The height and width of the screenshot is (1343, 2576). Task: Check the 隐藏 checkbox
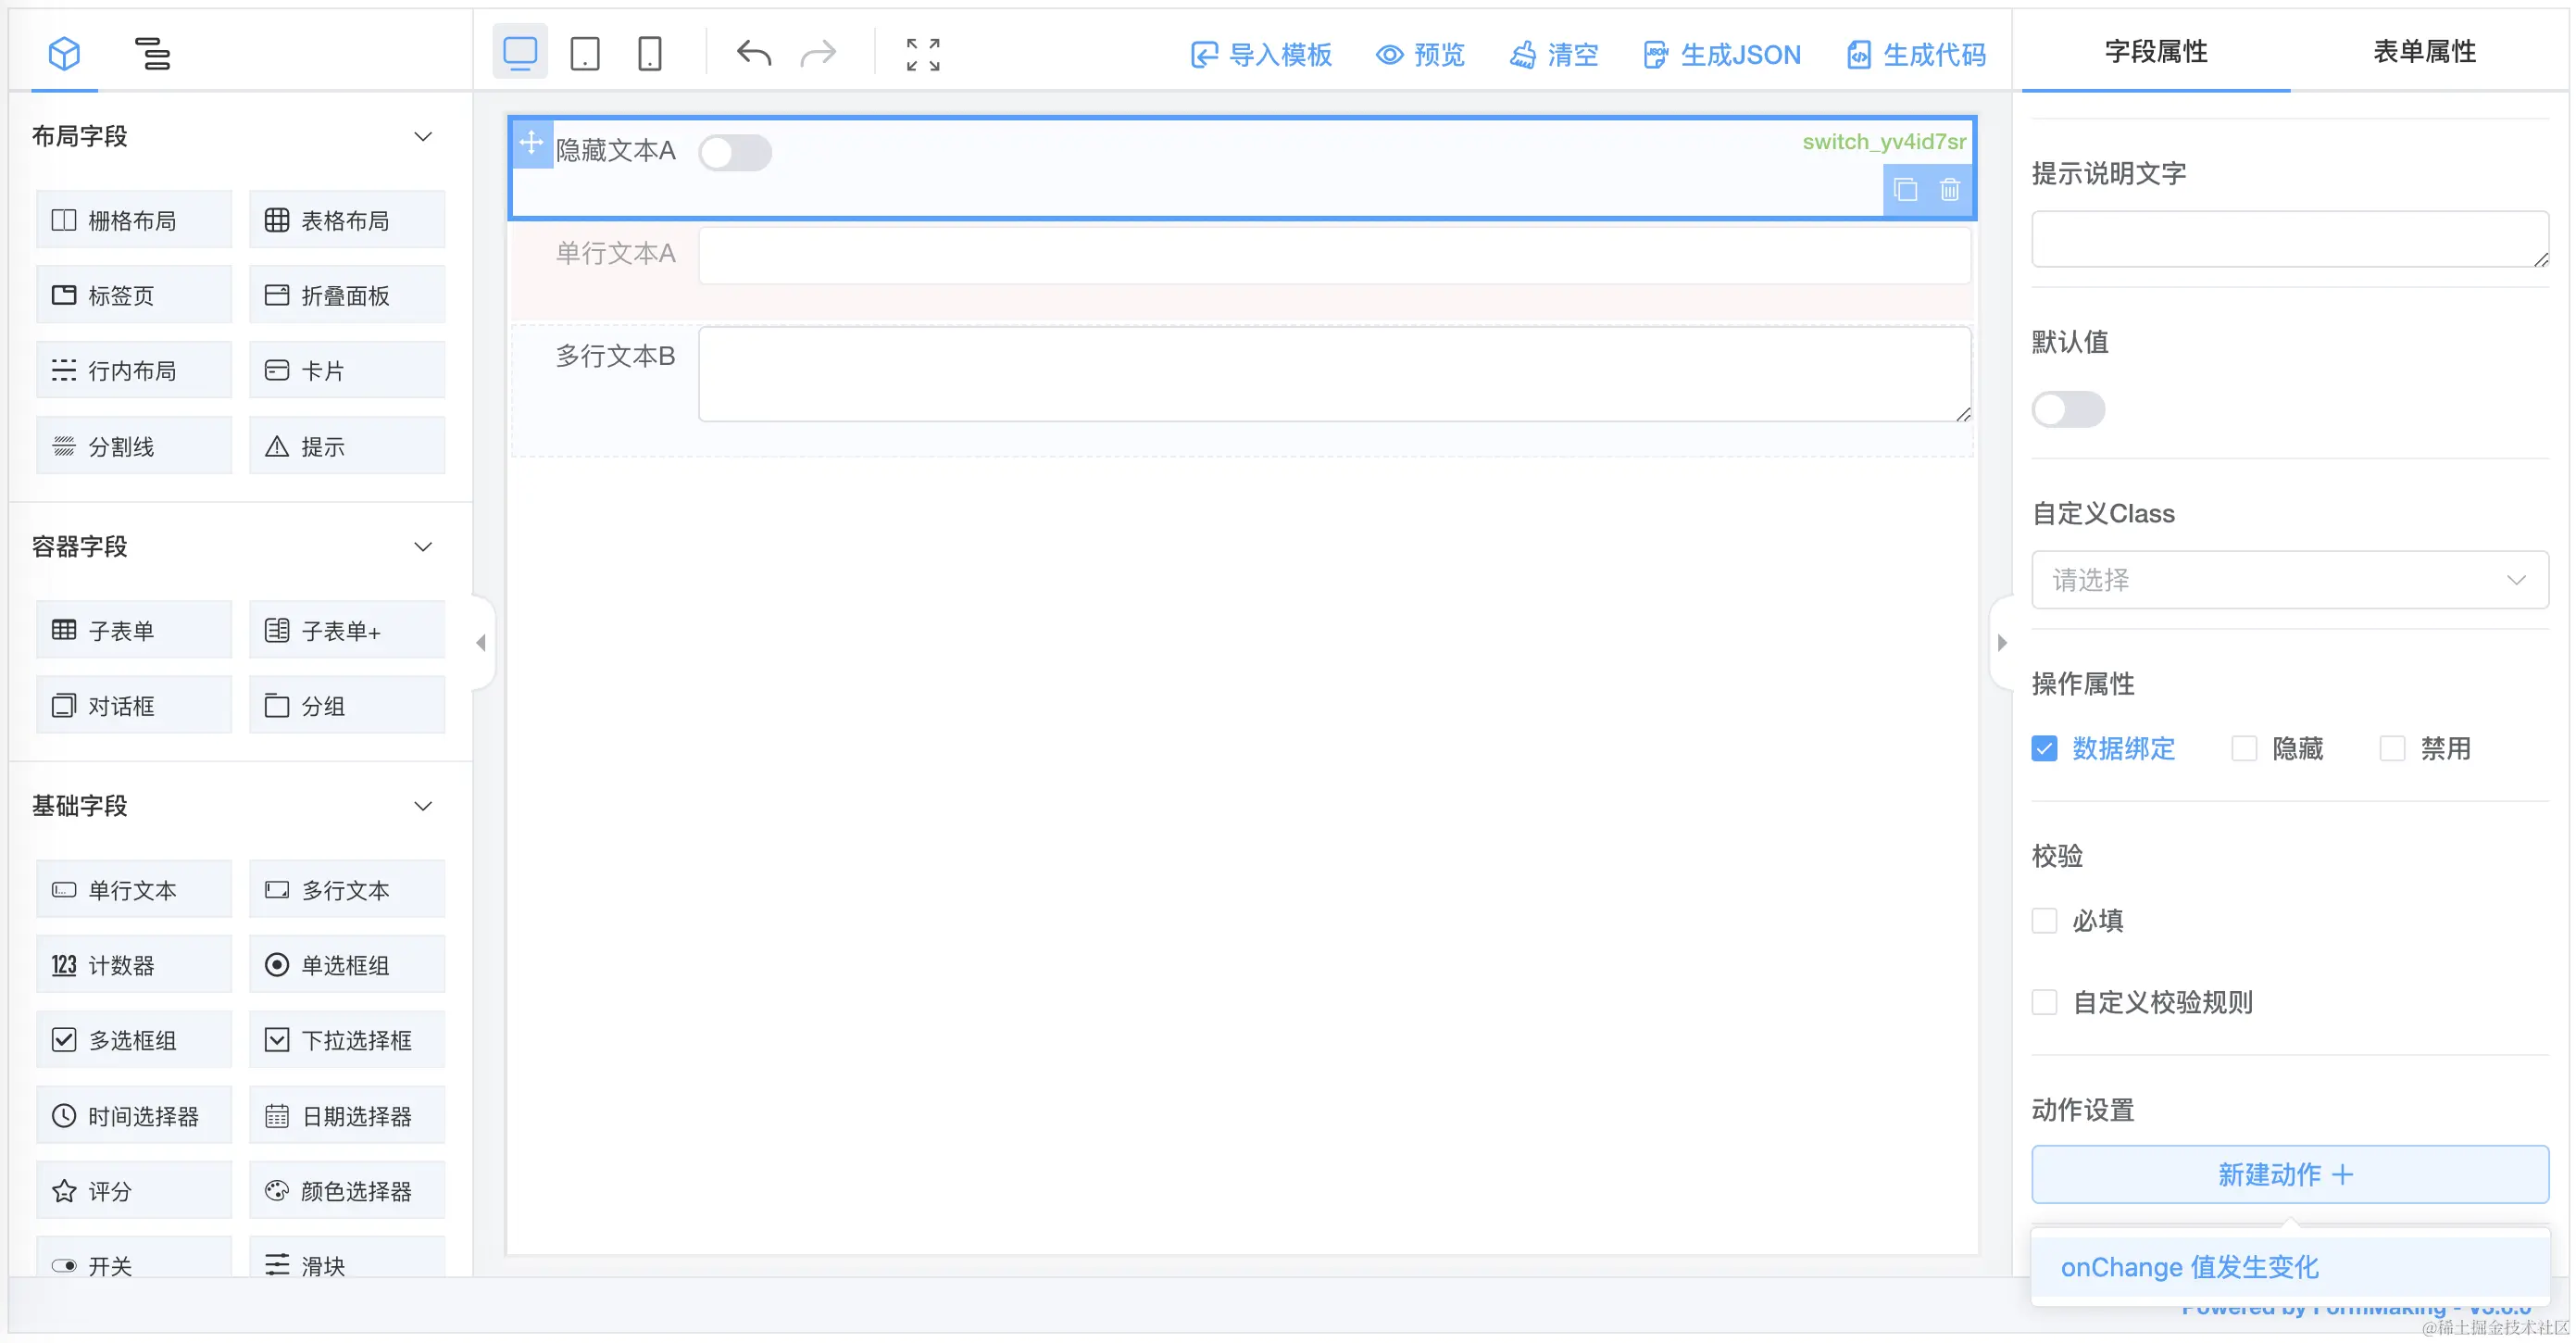tap(2244, 748)
